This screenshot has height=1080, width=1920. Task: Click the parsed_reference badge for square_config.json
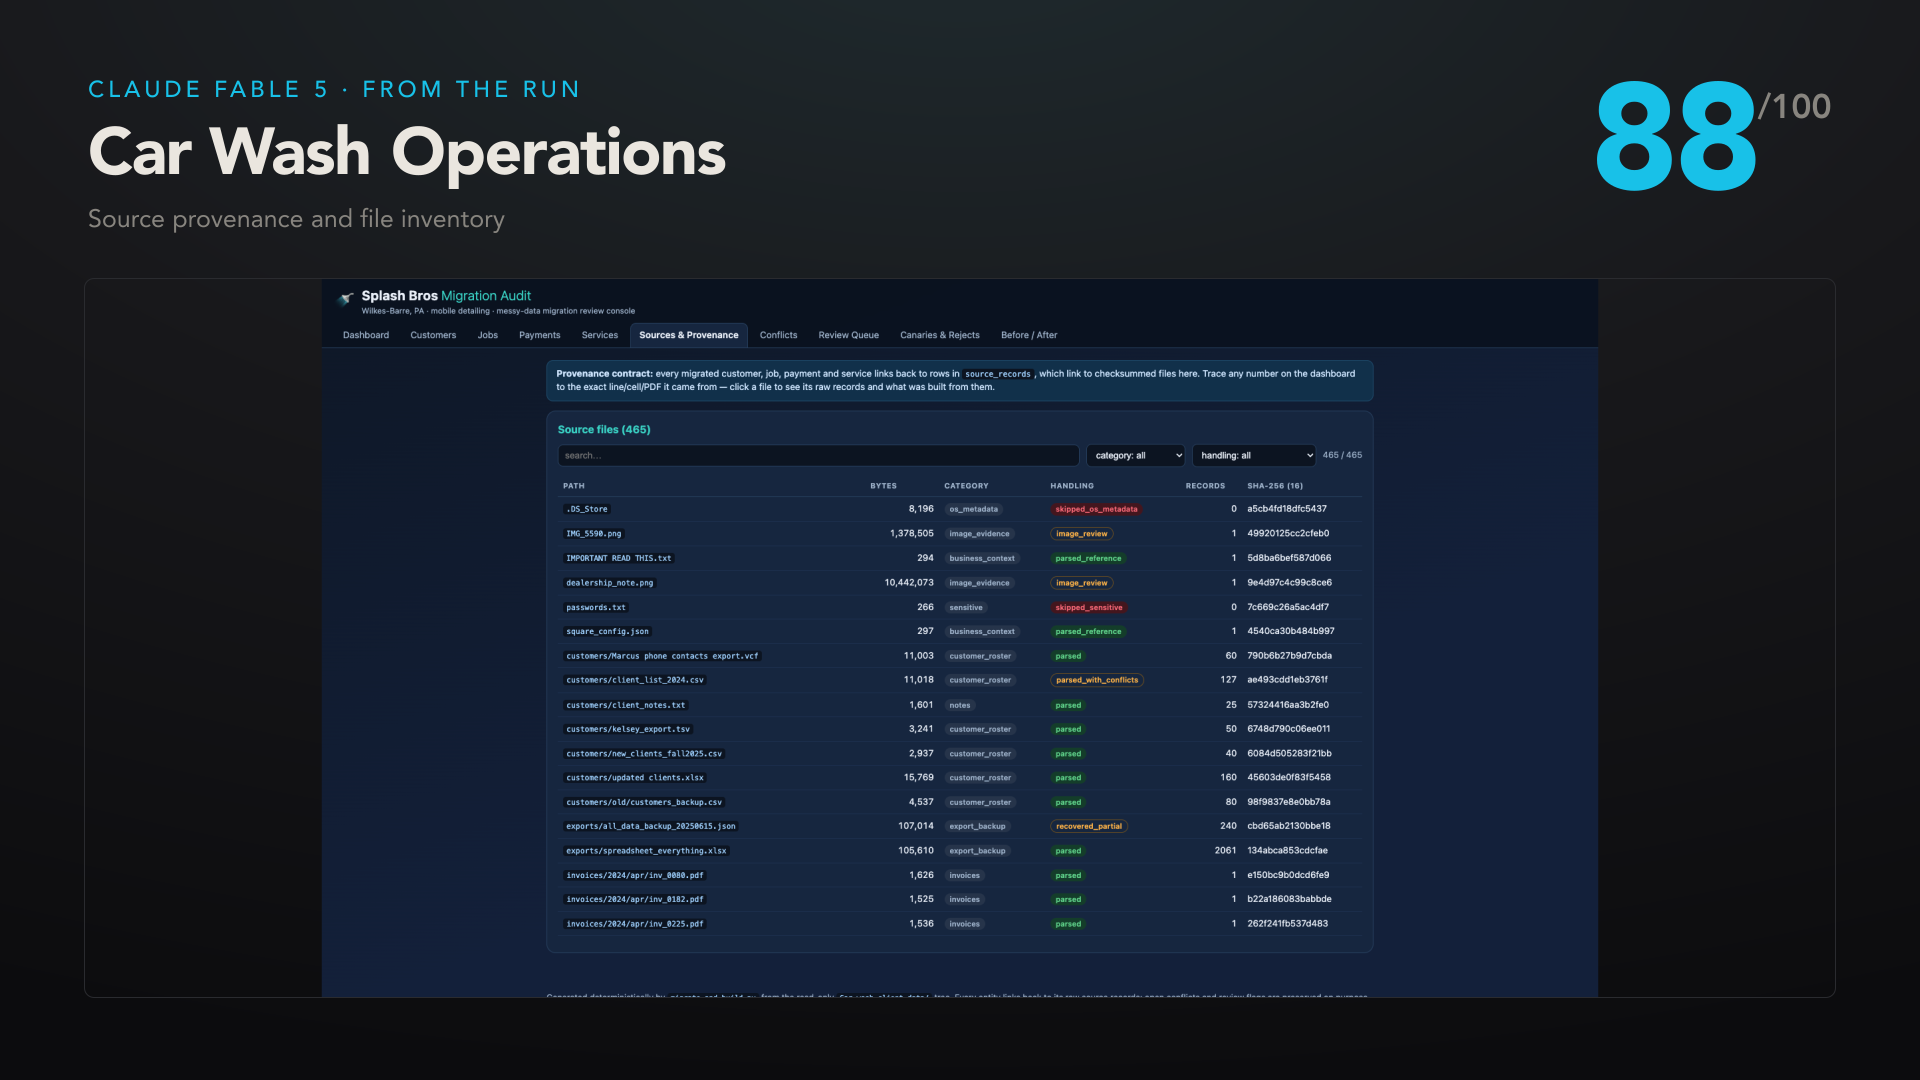coord(1088,632)
